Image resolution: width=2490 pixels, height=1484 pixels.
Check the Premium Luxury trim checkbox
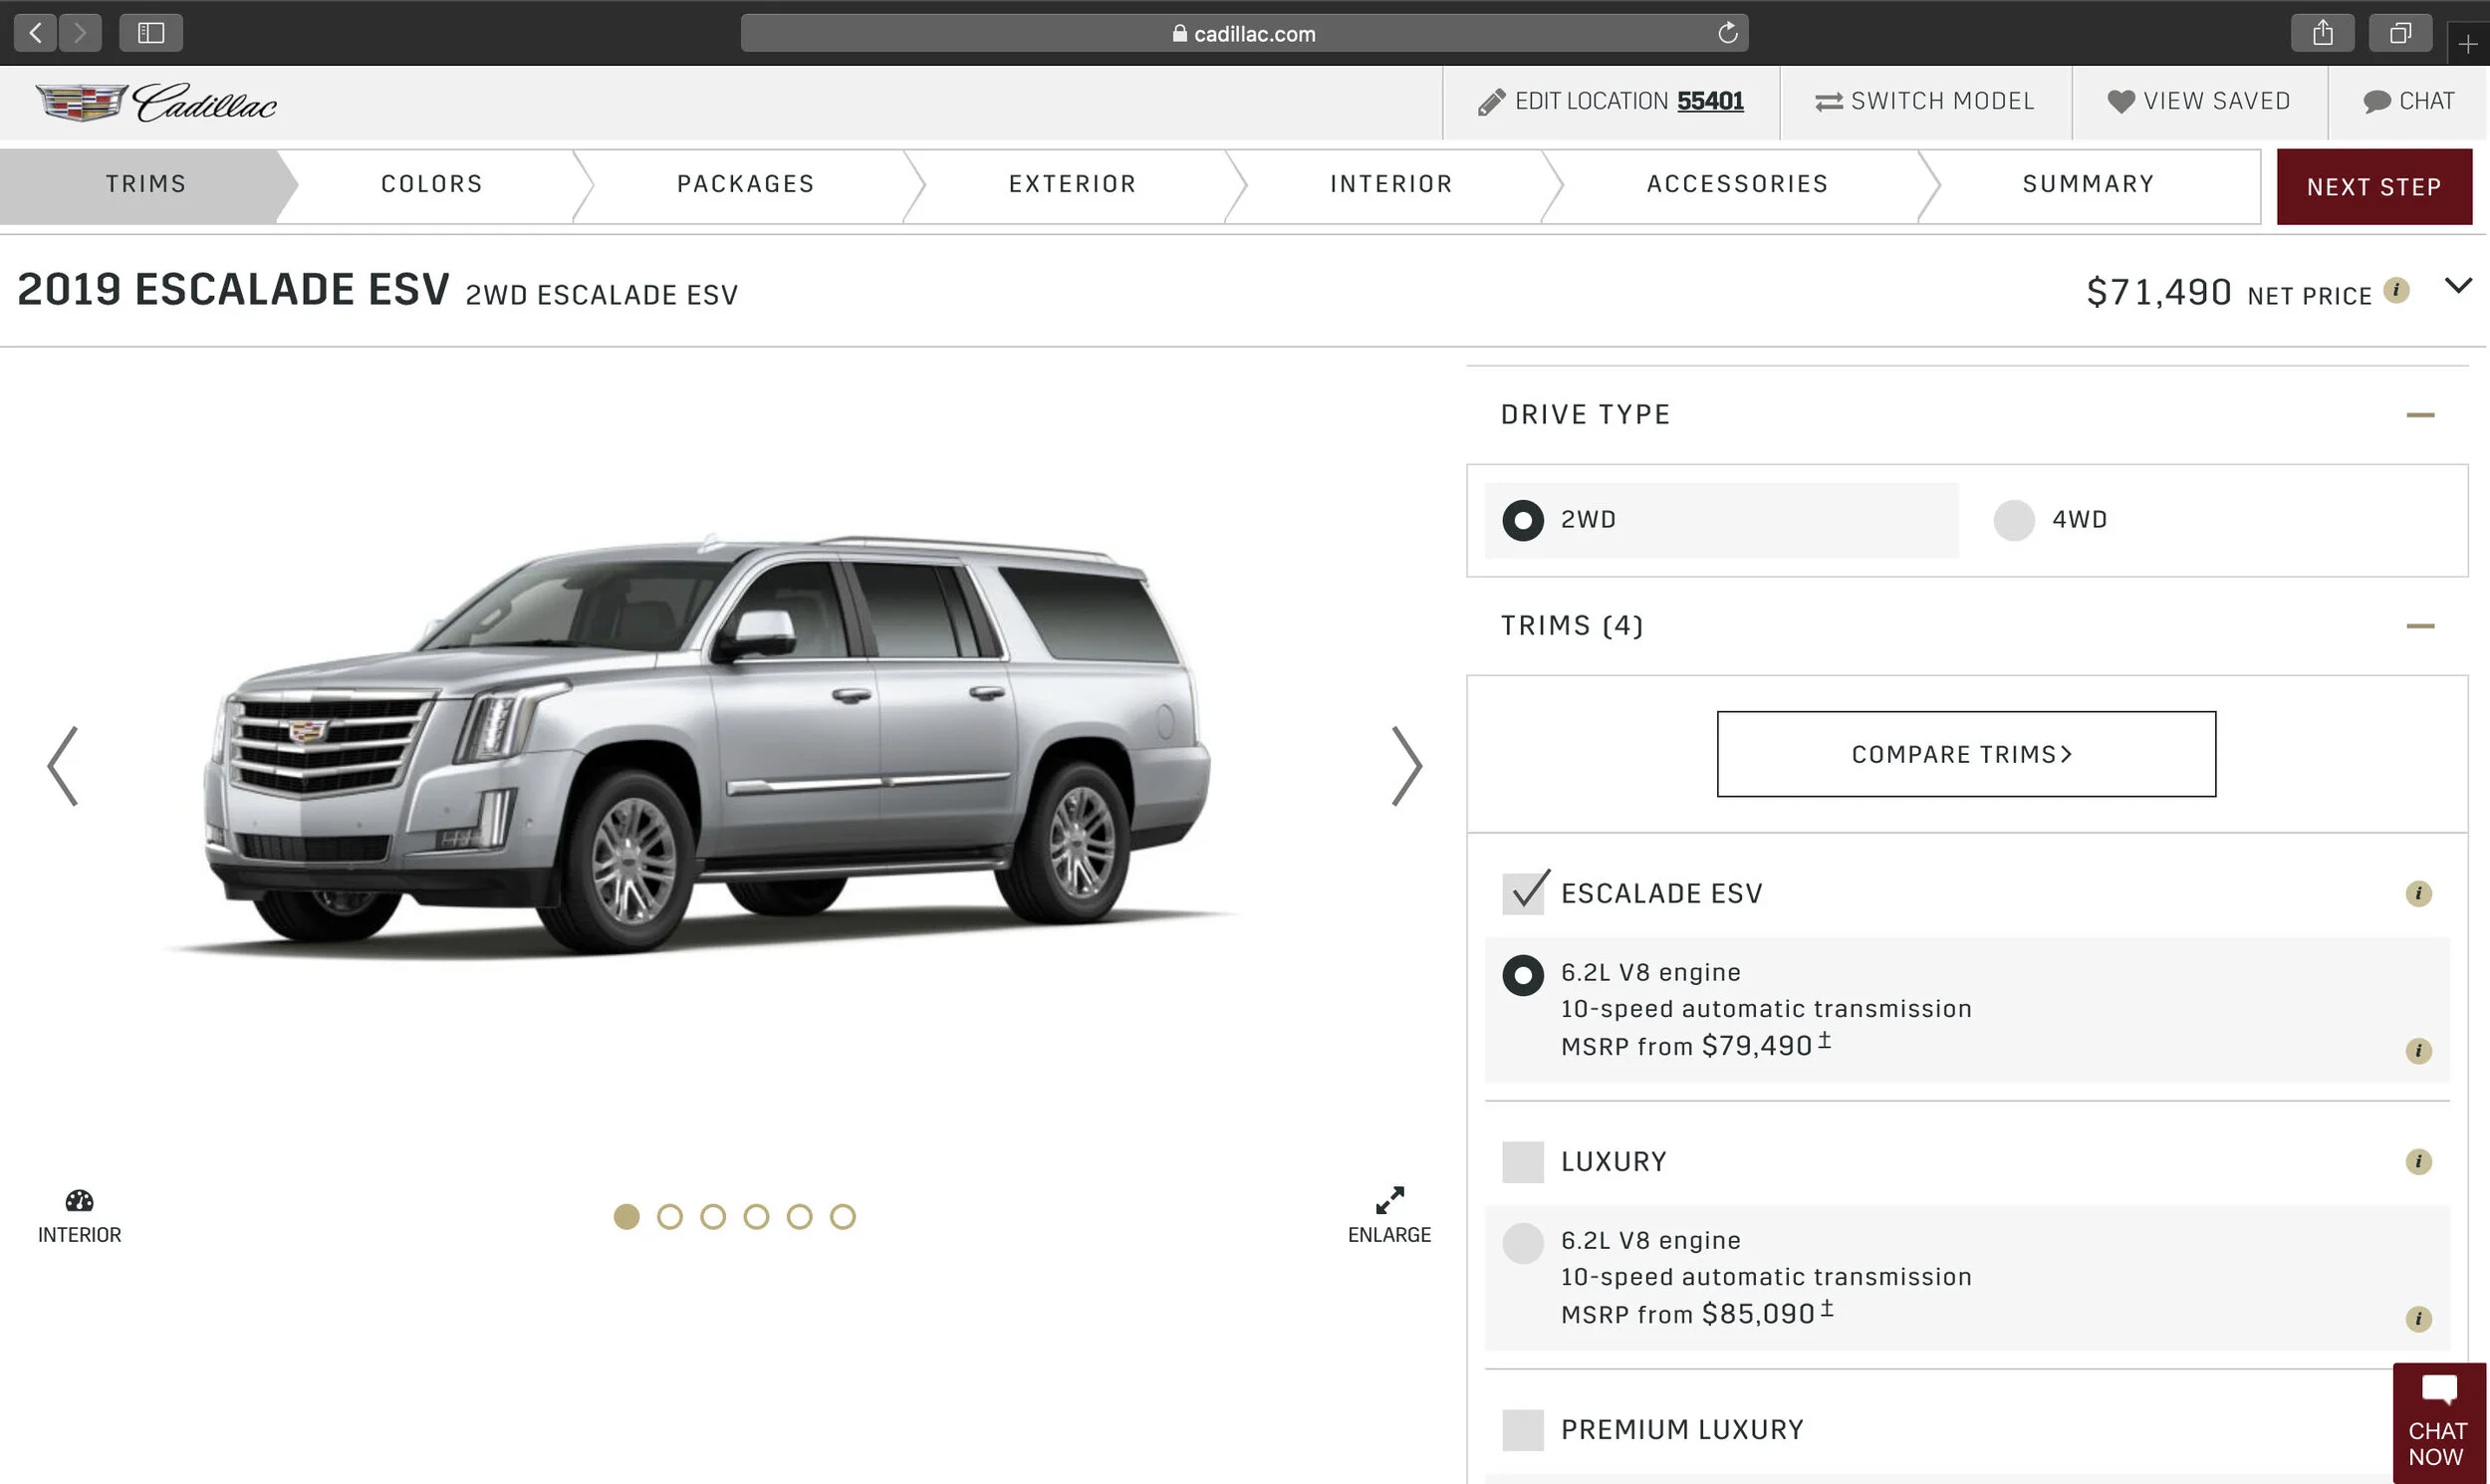coord(1523,1430)
